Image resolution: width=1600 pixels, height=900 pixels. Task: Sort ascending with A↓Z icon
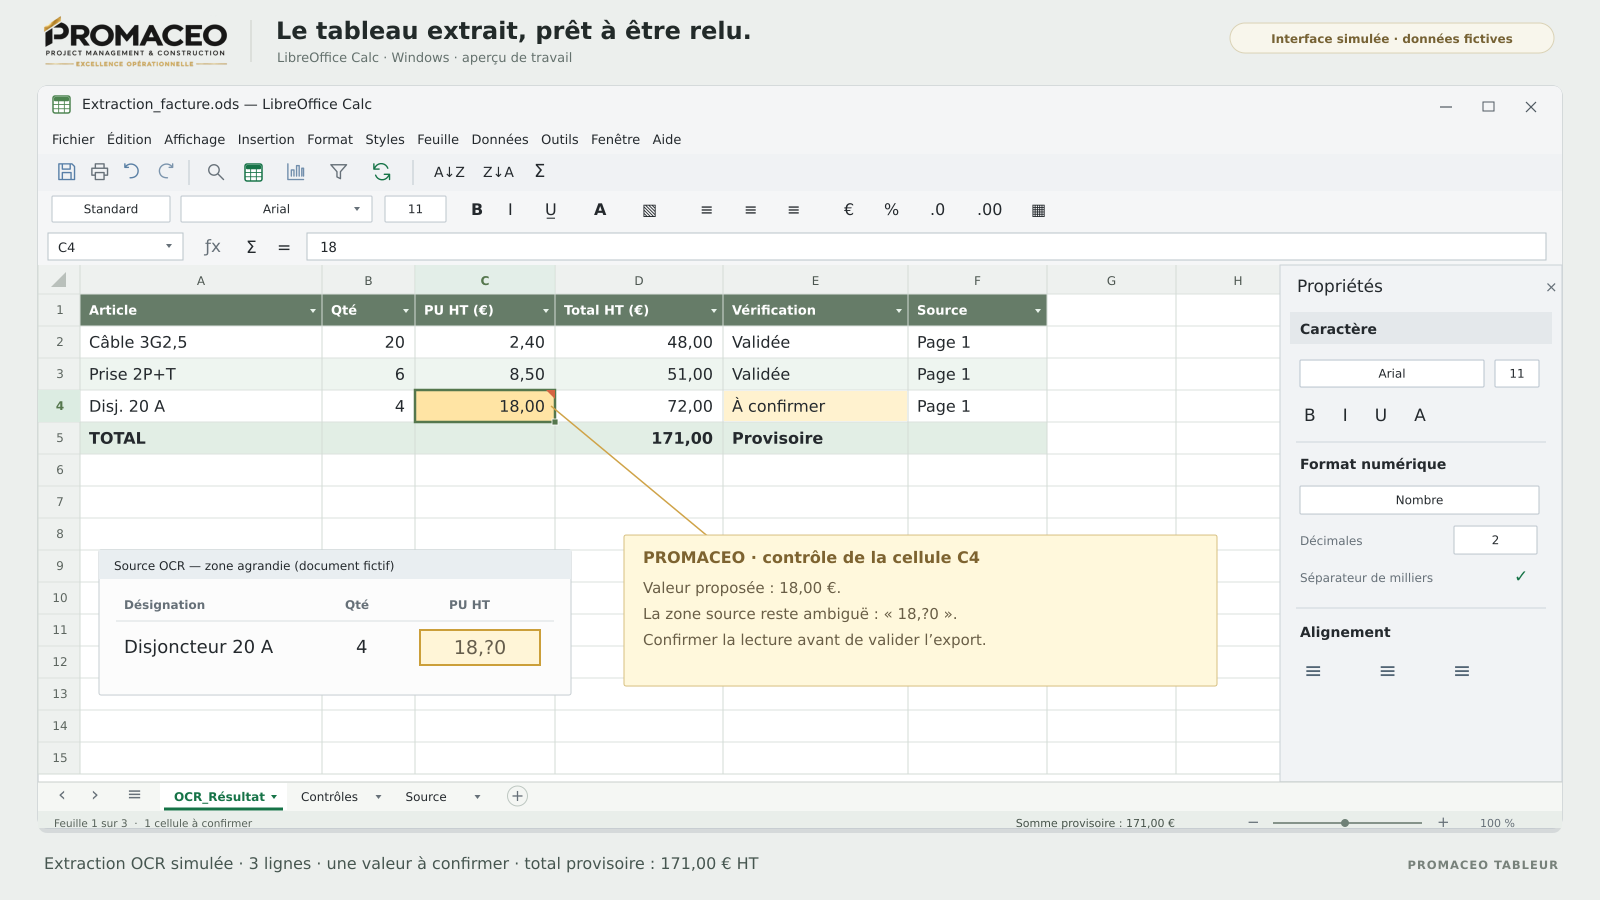click(449, 172)
